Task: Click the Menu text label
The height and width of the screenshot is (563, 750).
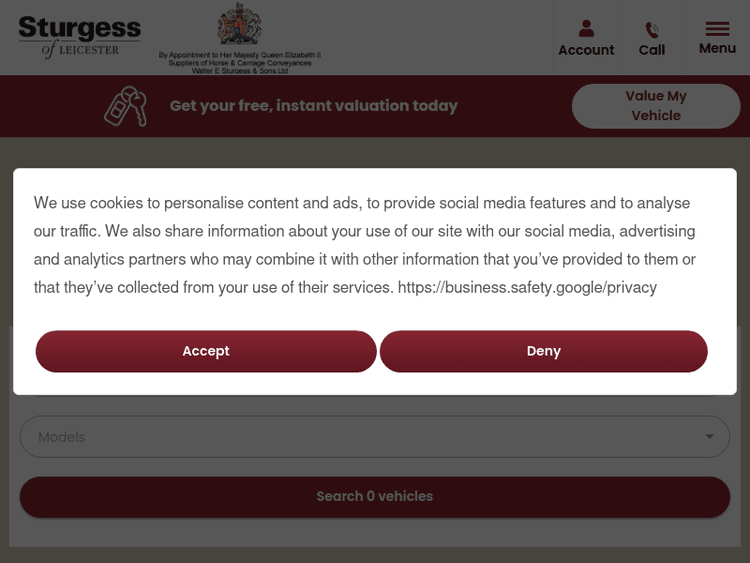Action: (x=717, y=48)
